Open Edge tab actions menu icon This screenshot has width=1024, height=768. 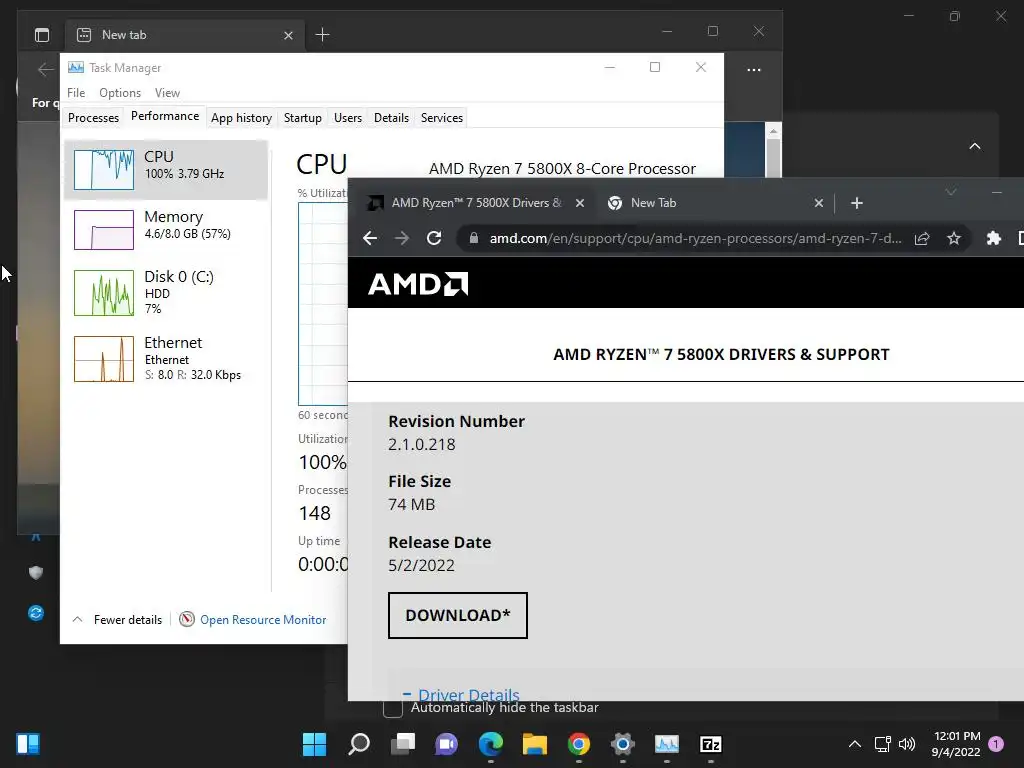42,35
